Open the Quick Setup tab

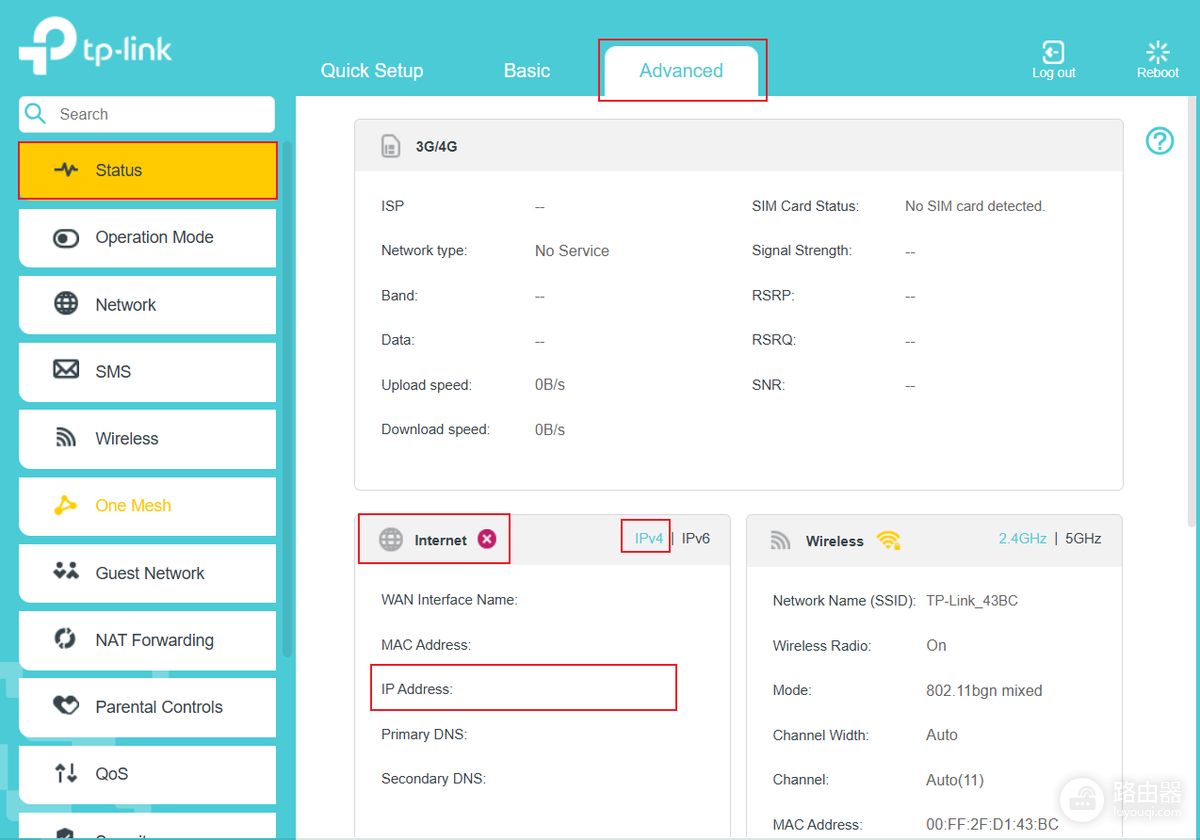pyautogui.click(x=372, y=71)
